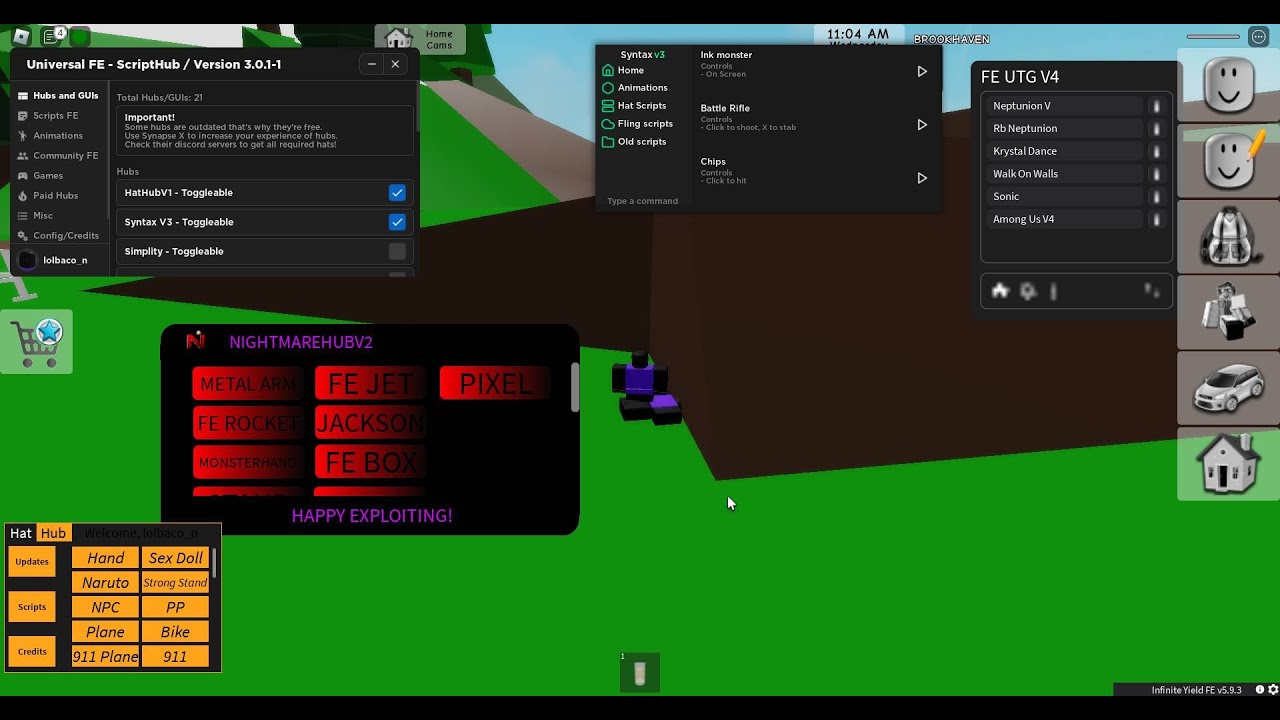Screen dimensions: 1280x720
Task: Click the Nightmare Hub scrollbar
Action: [575, 387]
